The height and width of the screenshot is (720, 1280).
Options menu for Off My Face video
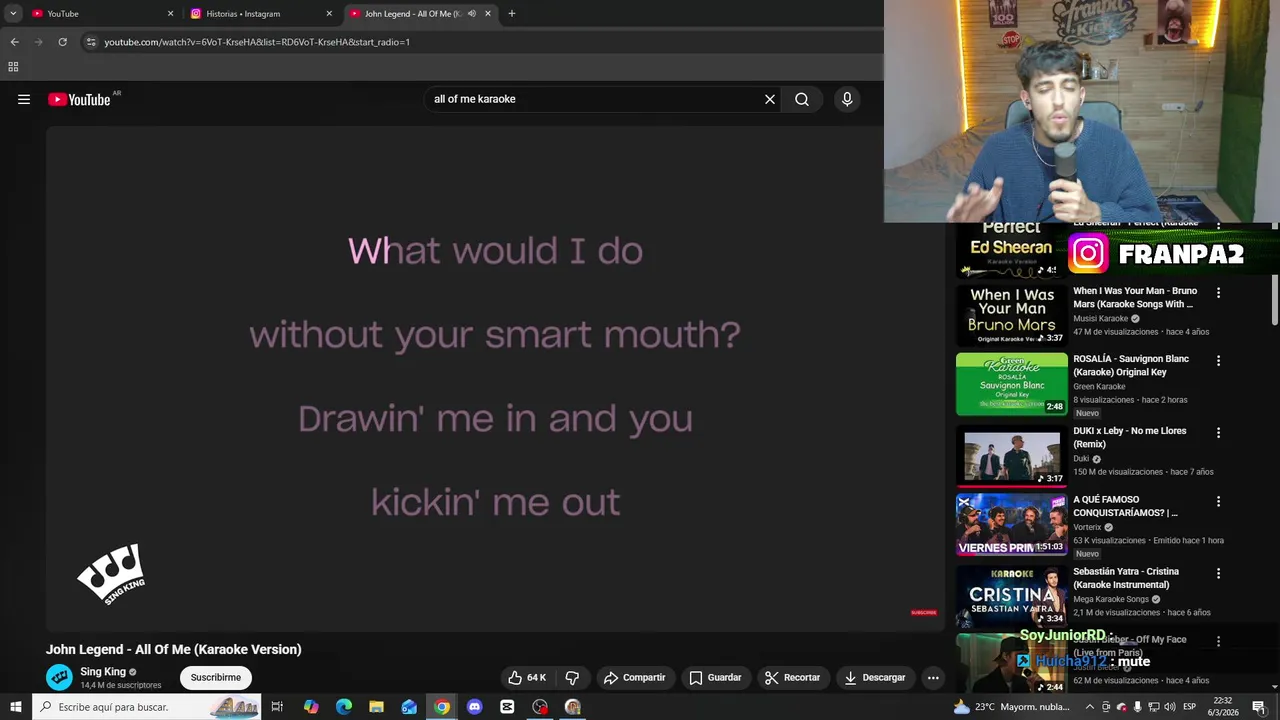(x=1218, y=641)
